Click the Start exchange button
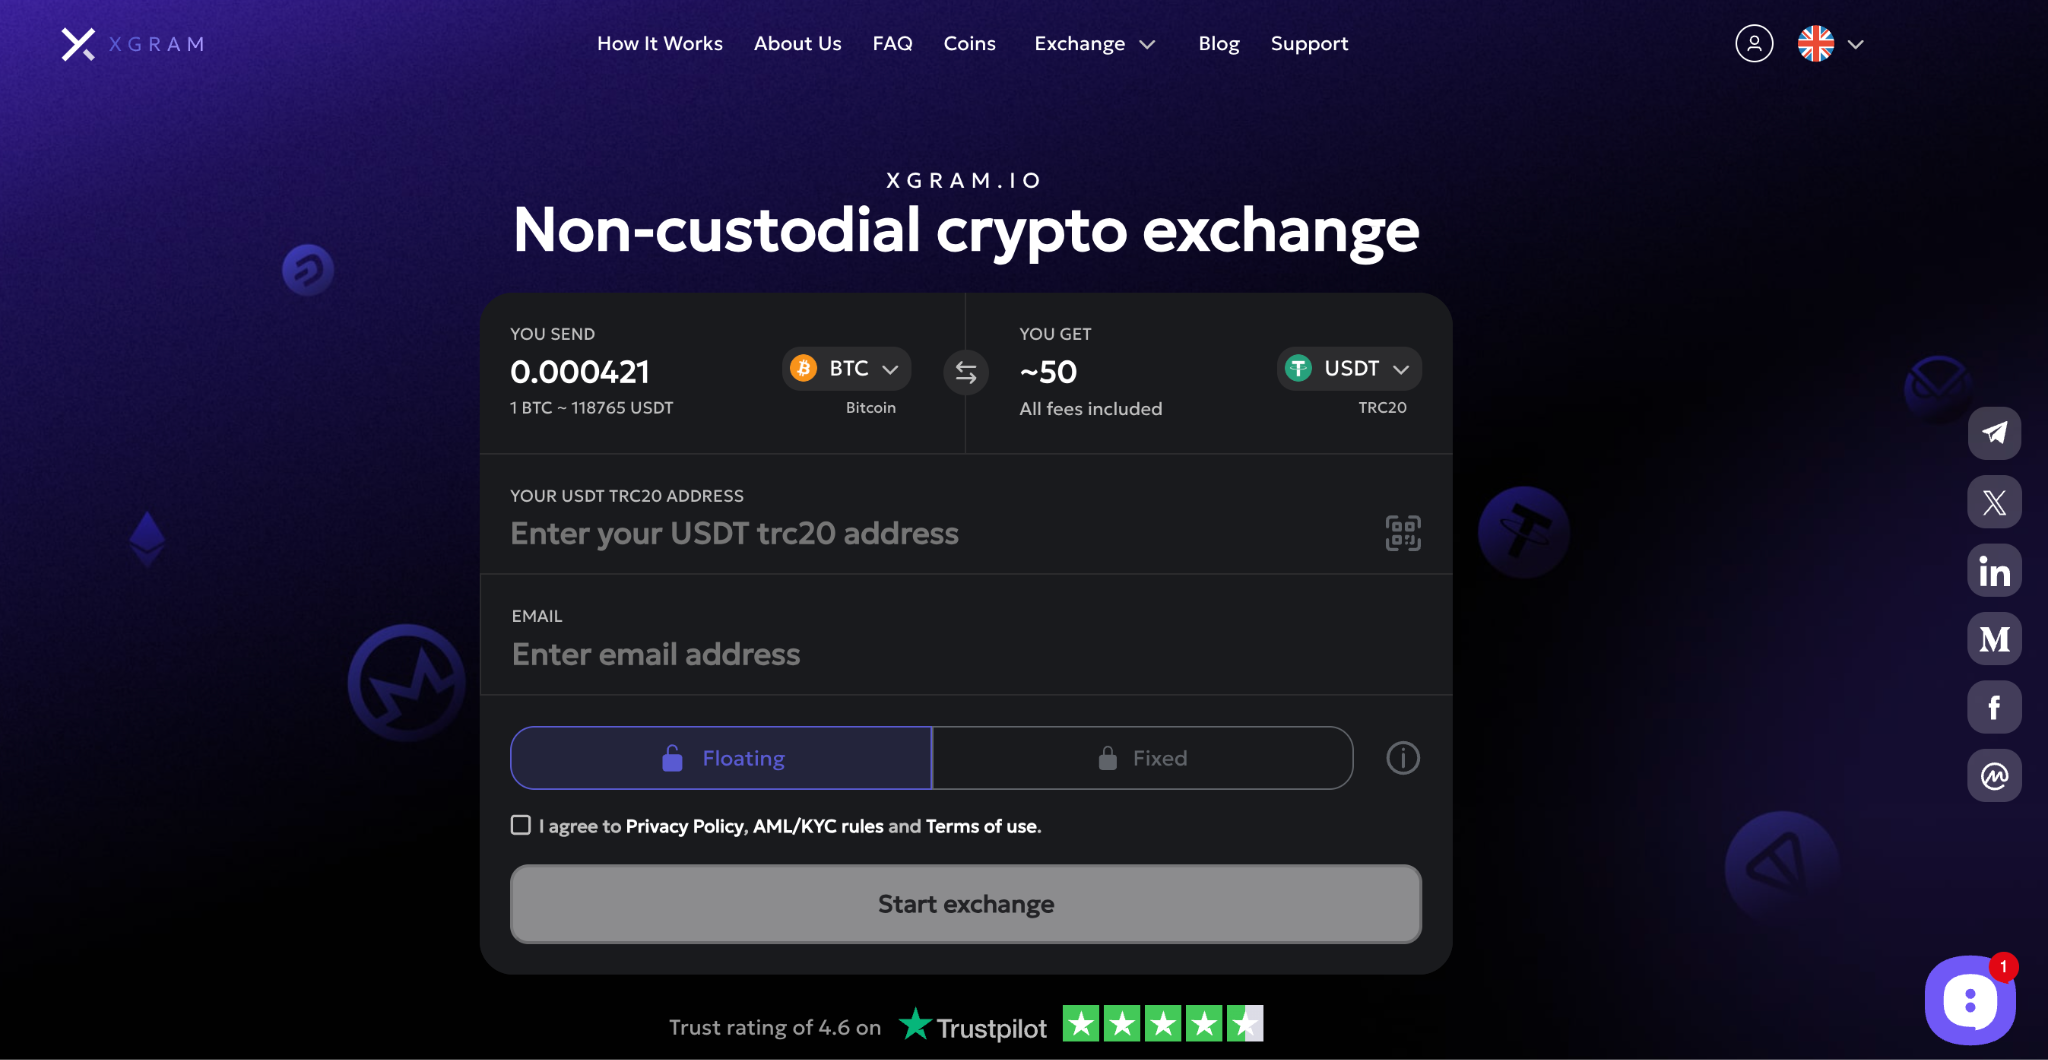The image size is (2048, 1060). point(965,904)
